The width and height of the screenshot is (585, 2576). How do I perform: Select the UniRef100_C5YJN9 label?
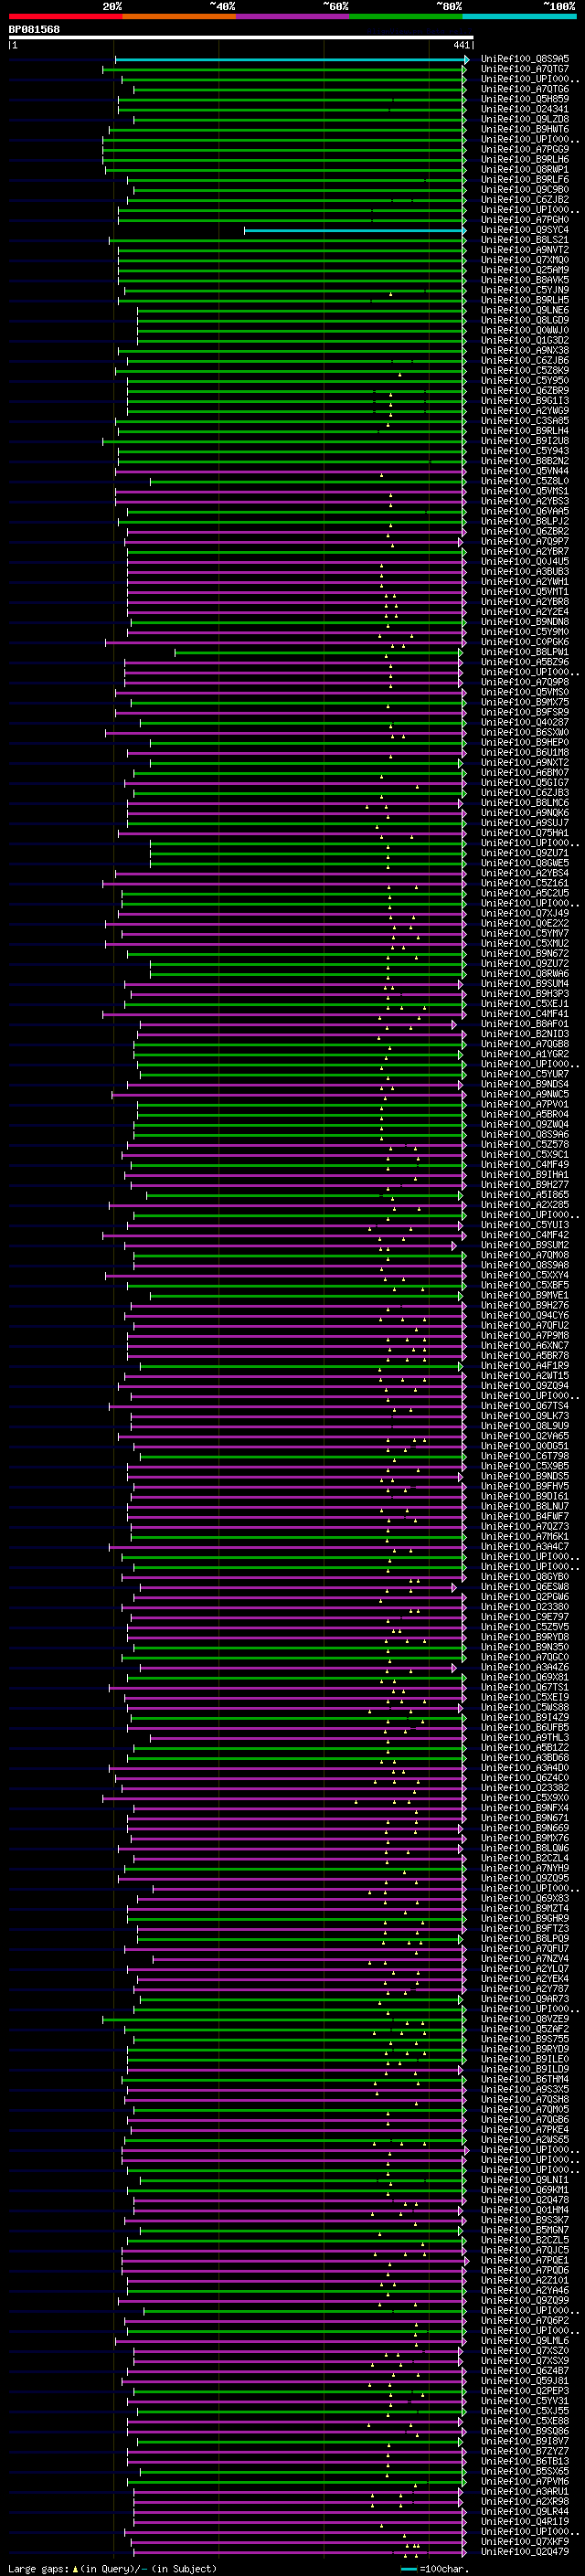(525, 290)
